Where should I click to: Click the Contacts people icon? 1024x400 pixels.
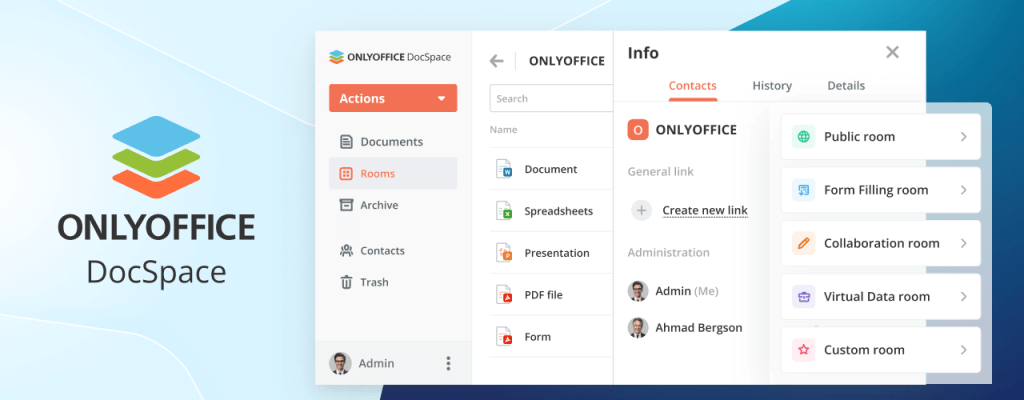click(x=346, y=251)
